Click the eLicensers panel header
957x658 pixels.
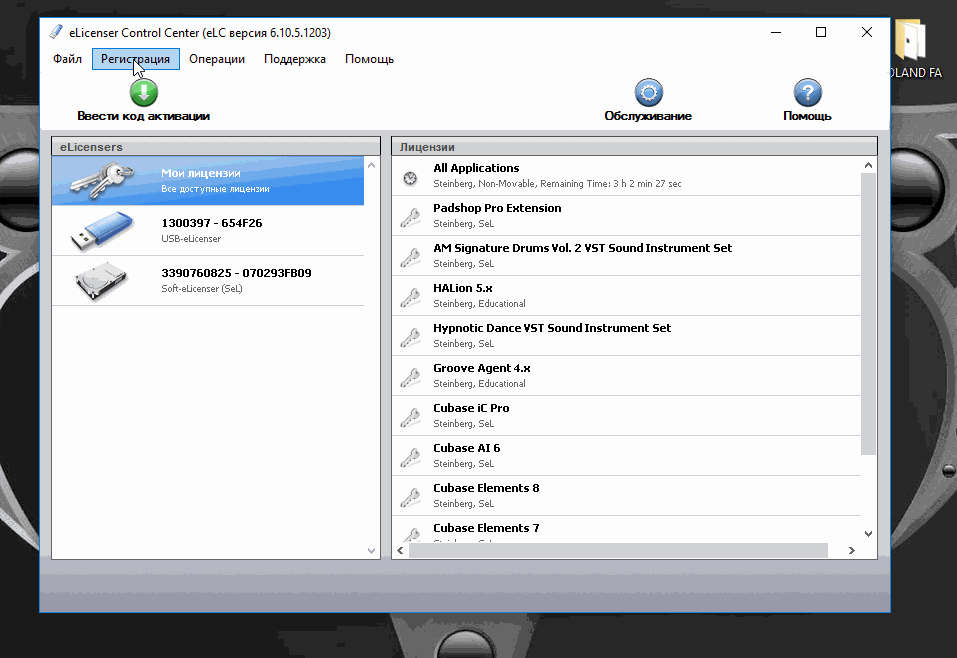tap(216, 146)
